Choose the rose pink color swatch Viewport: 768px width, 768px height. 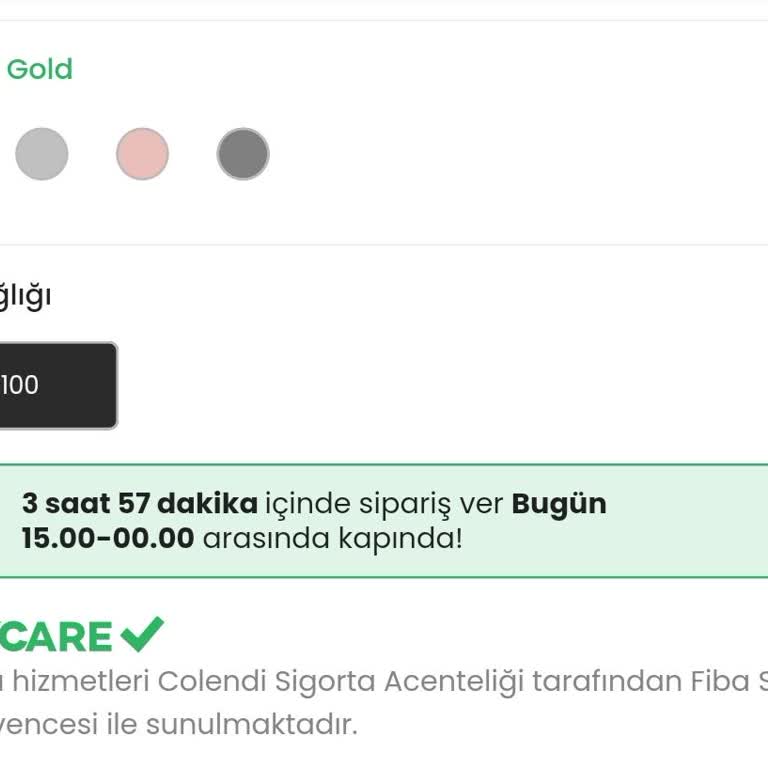[142, 154]
